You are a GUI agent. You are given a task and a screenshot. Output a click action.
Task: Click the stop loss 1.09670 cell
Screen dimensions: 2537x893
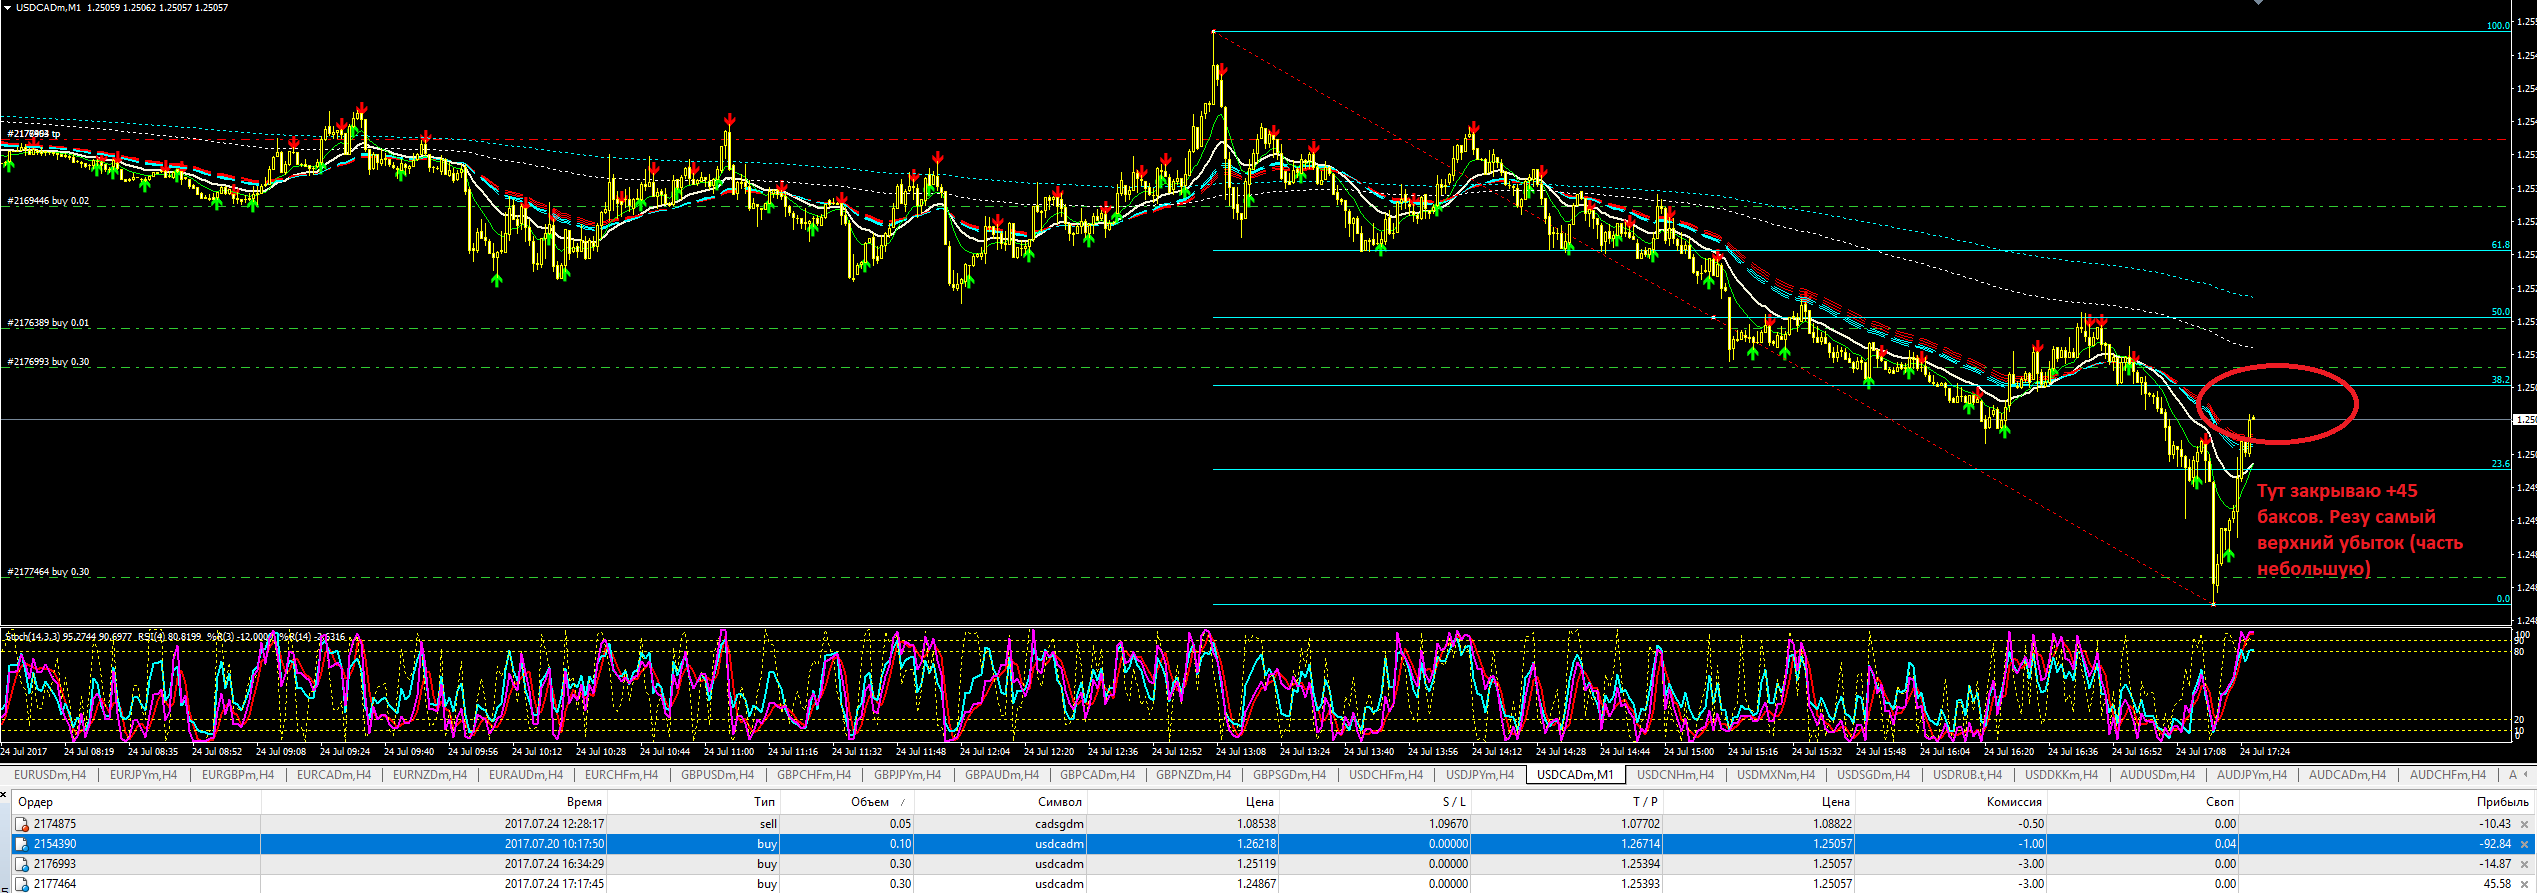1448,824
